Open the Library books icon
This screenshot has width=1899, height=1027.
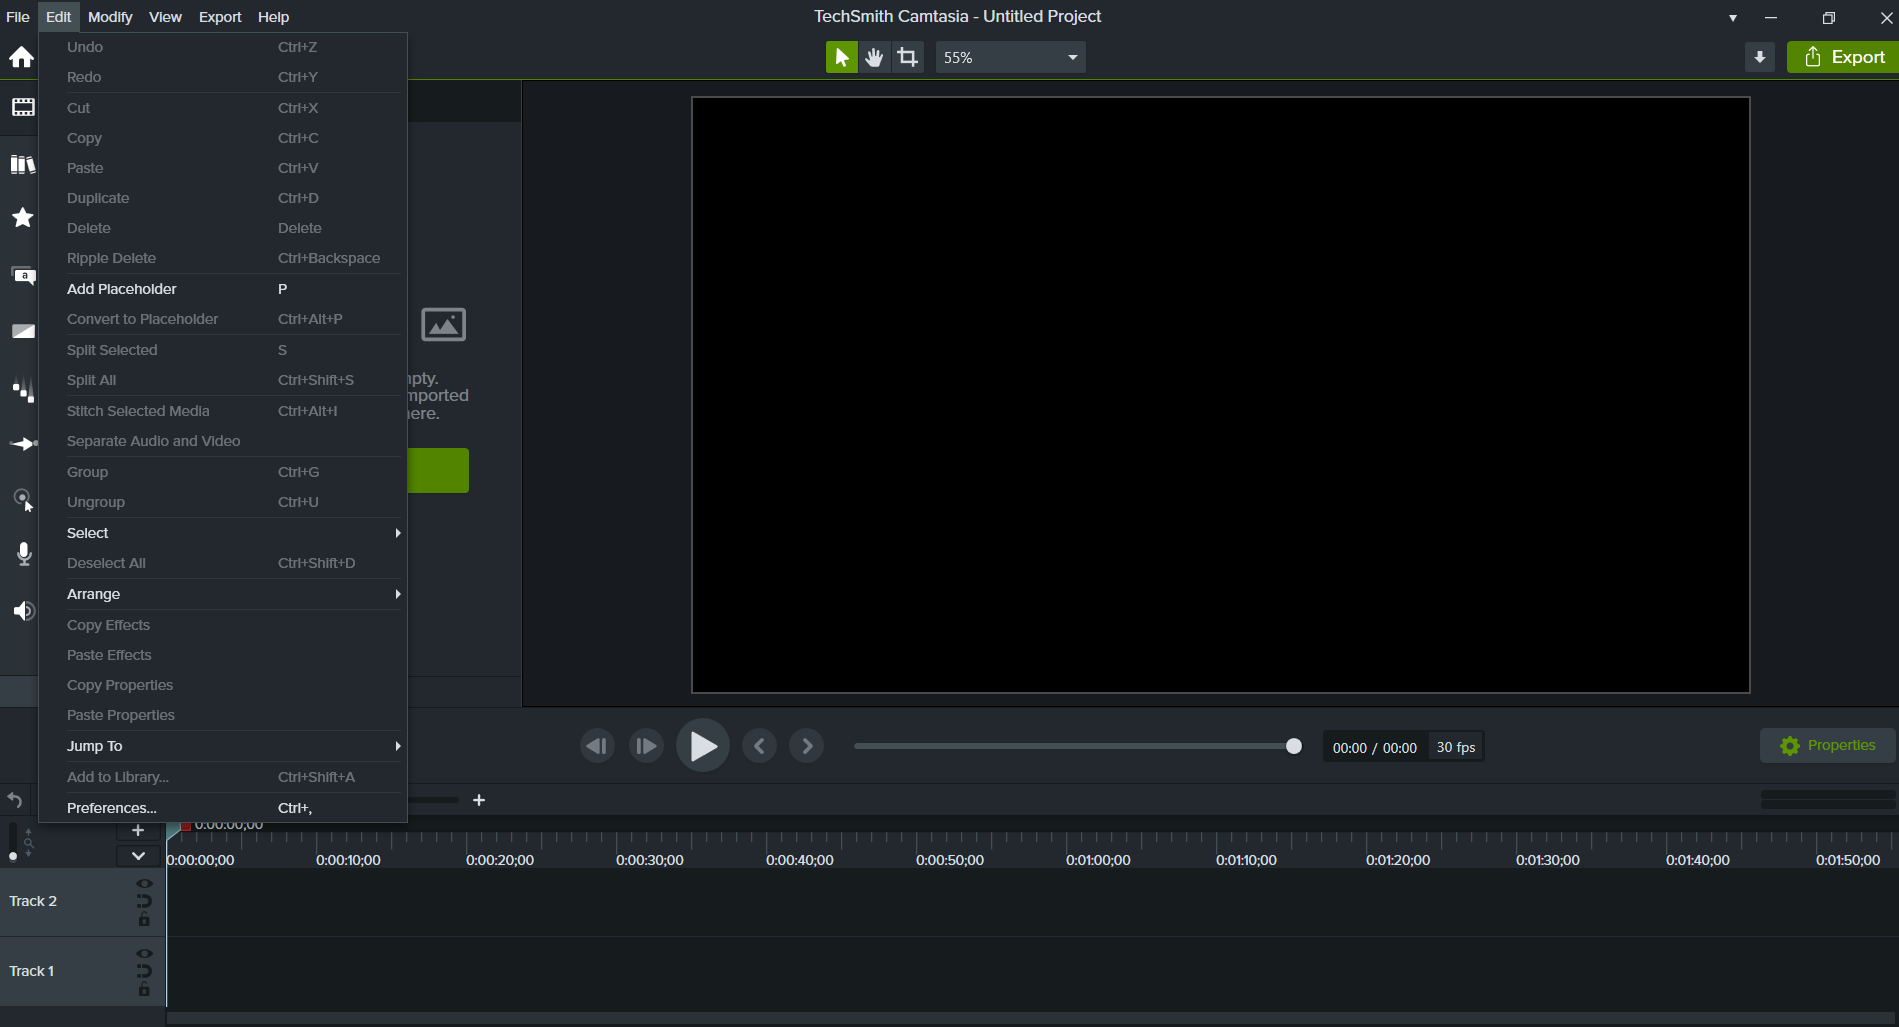22,164
